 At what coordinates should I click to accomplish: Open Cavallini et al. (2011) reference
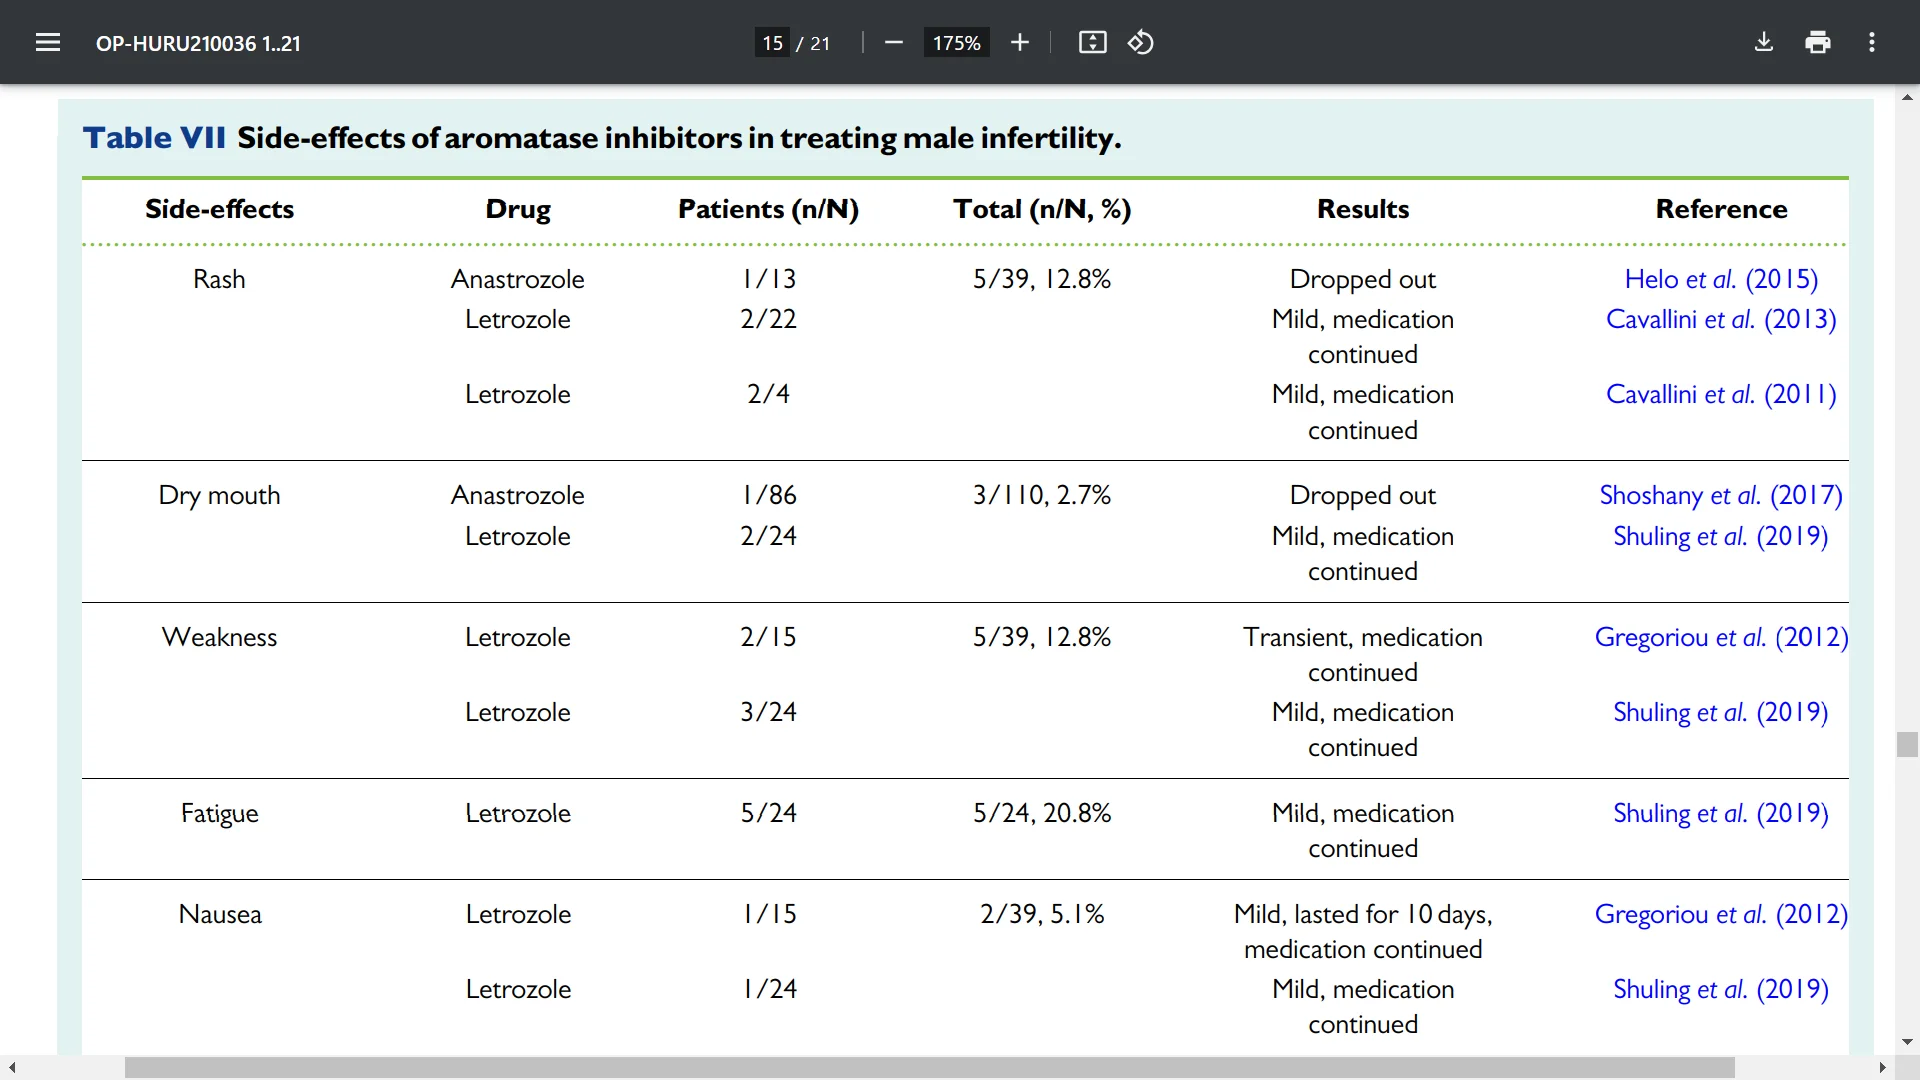point(1721,394)
